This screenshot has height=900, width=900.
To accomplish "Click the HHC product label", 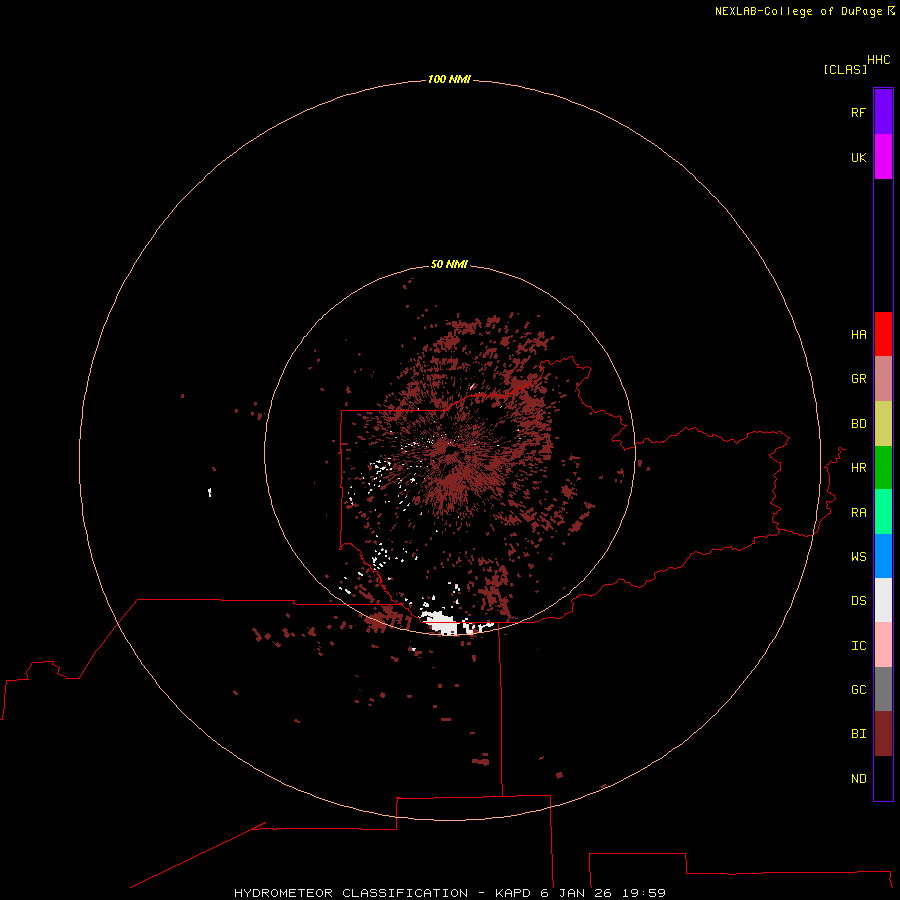I will 878,60.
